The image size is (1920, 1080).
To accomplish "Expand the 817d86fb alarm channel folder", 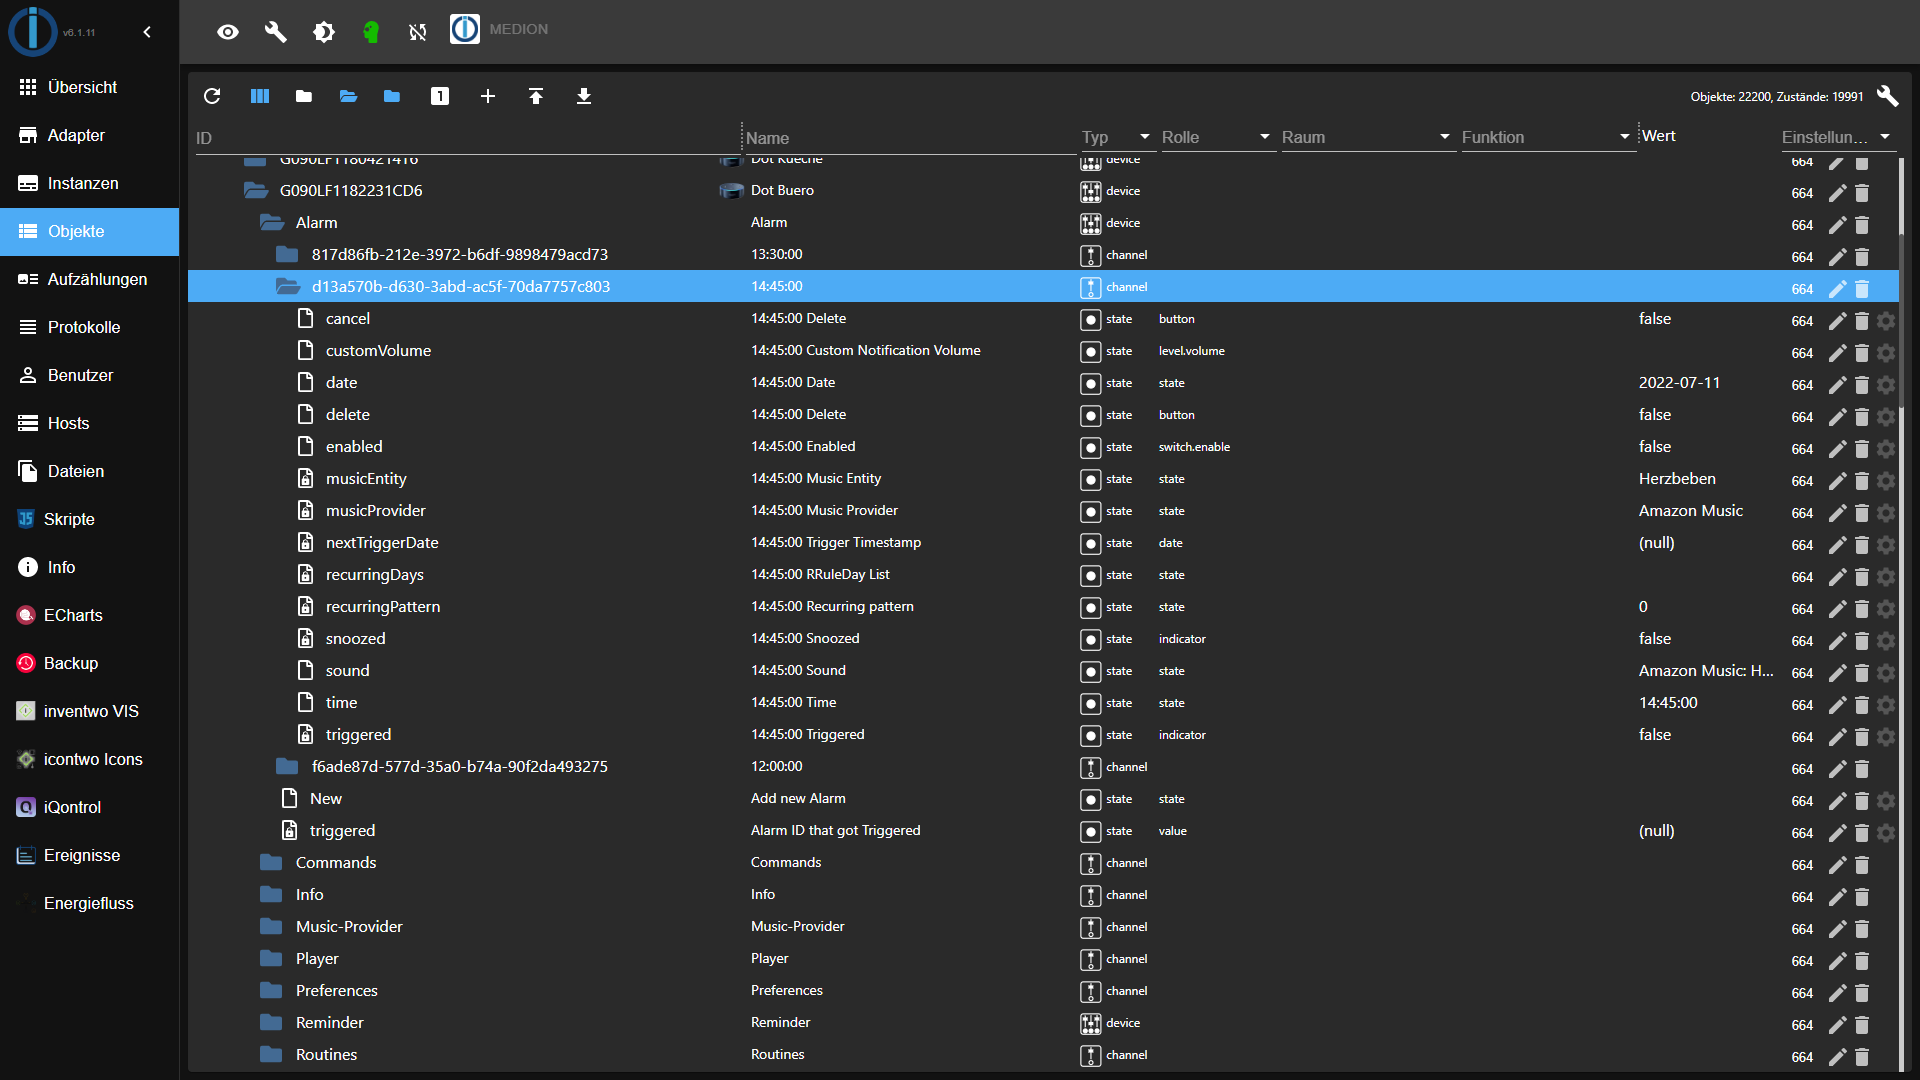I will point(288,254).
